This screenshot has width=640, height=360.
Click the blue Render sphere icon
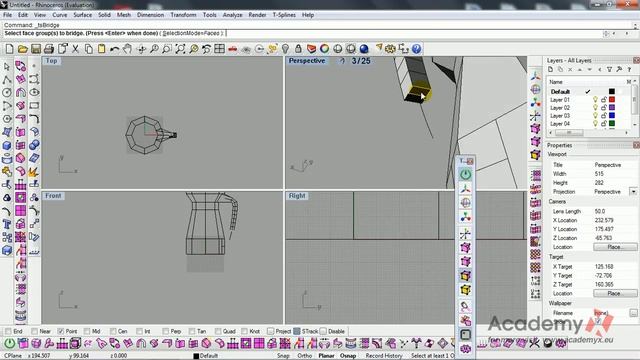(364, 49)
